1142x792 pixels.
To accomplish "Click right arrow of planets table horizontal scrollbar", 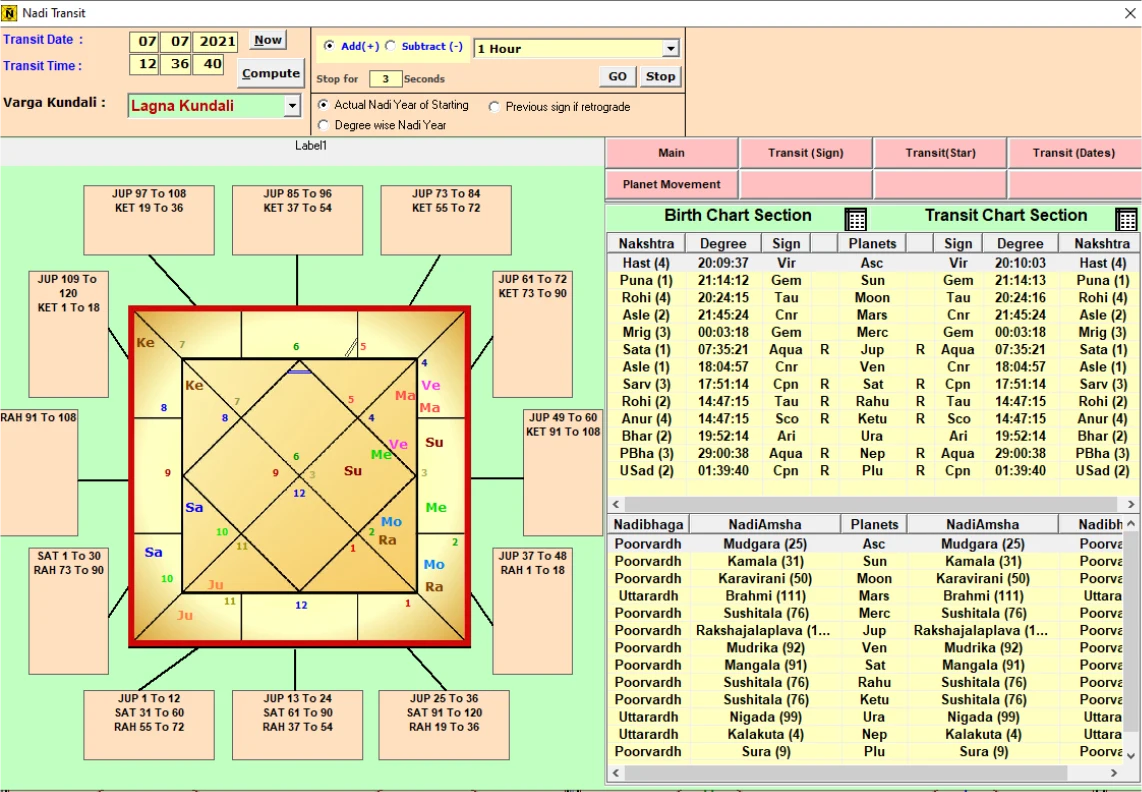I will (1130, 504).
